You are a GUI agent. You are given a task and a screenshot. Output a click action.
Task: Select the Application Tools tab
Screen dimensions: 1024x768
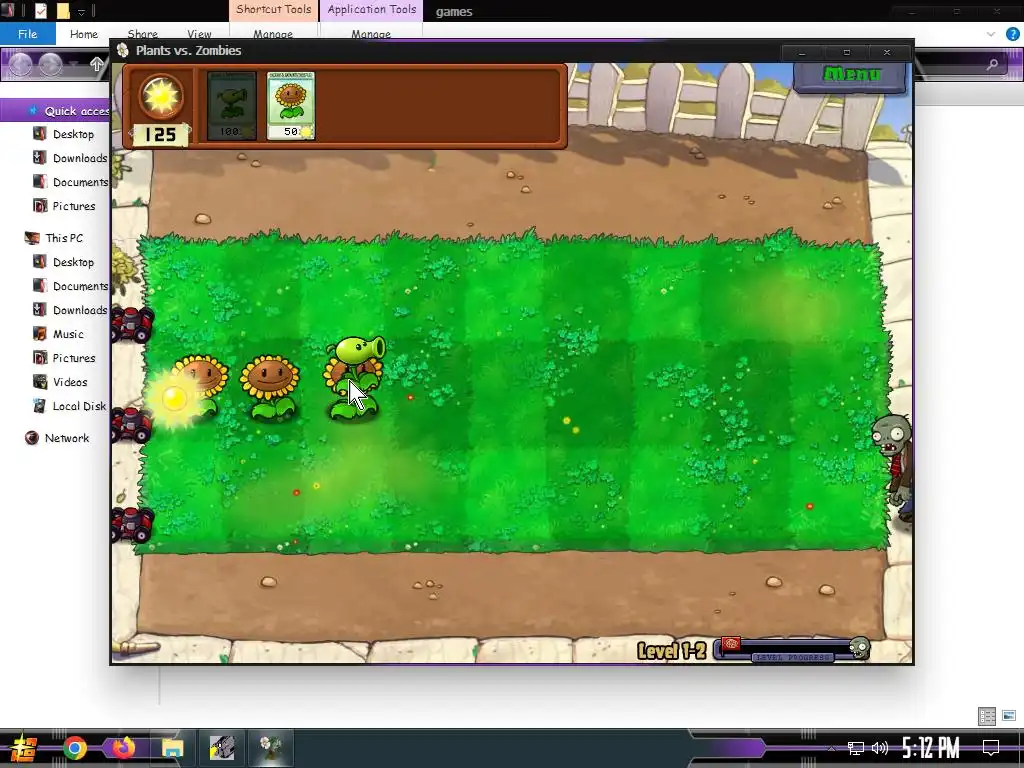click(372, 10)
